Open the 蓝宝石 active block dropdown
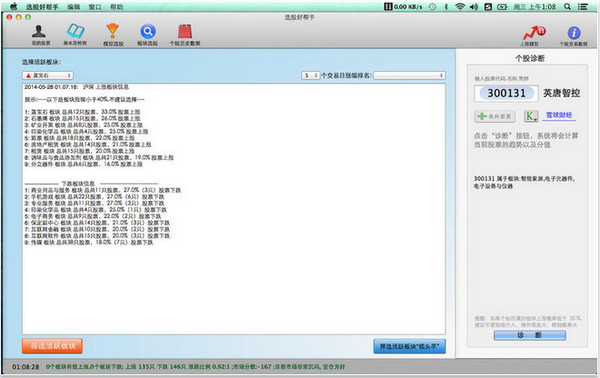 point(48,75)
